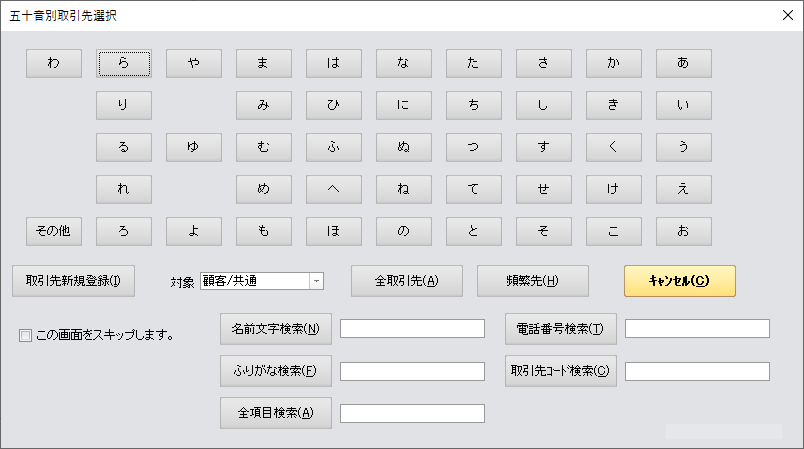The image size is (804, 449).
Task: Click the あ kana button
Action: [683, 63]
